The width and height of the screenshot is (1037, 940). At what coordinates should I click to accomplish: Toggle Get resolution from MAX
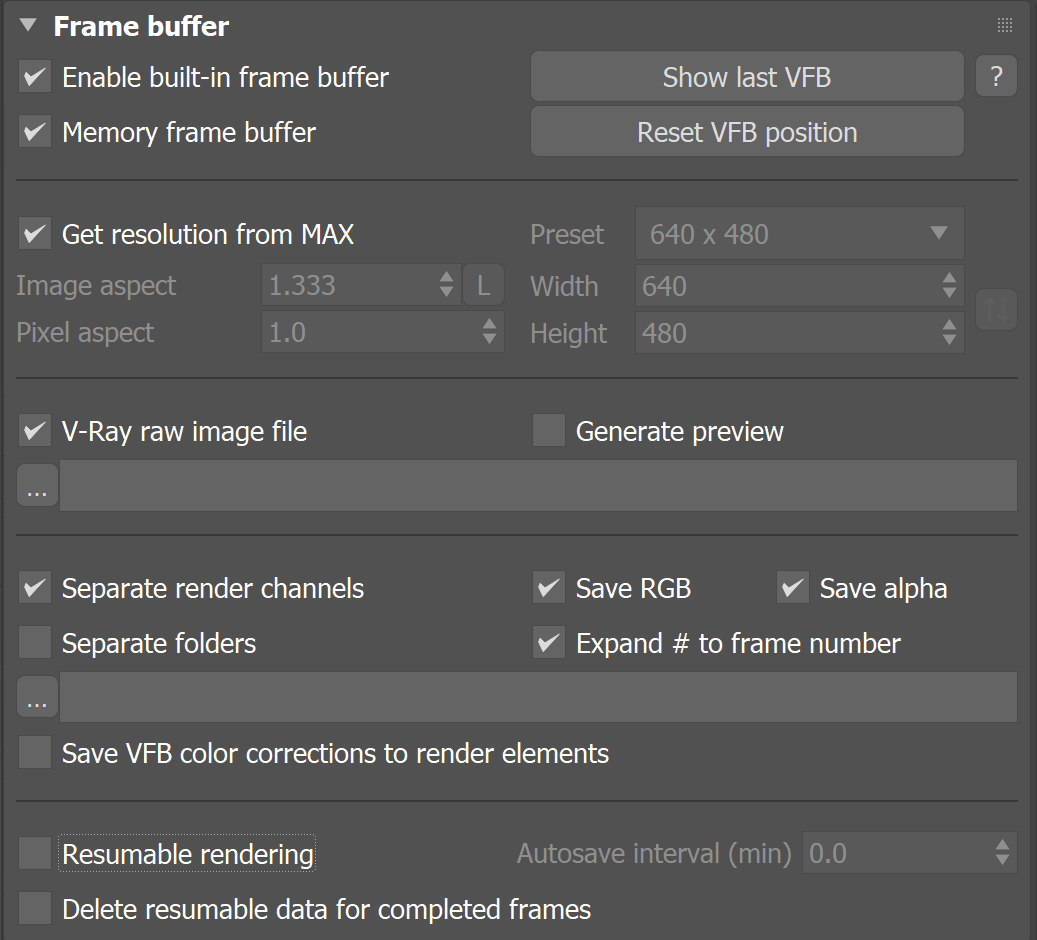[35, 234]
